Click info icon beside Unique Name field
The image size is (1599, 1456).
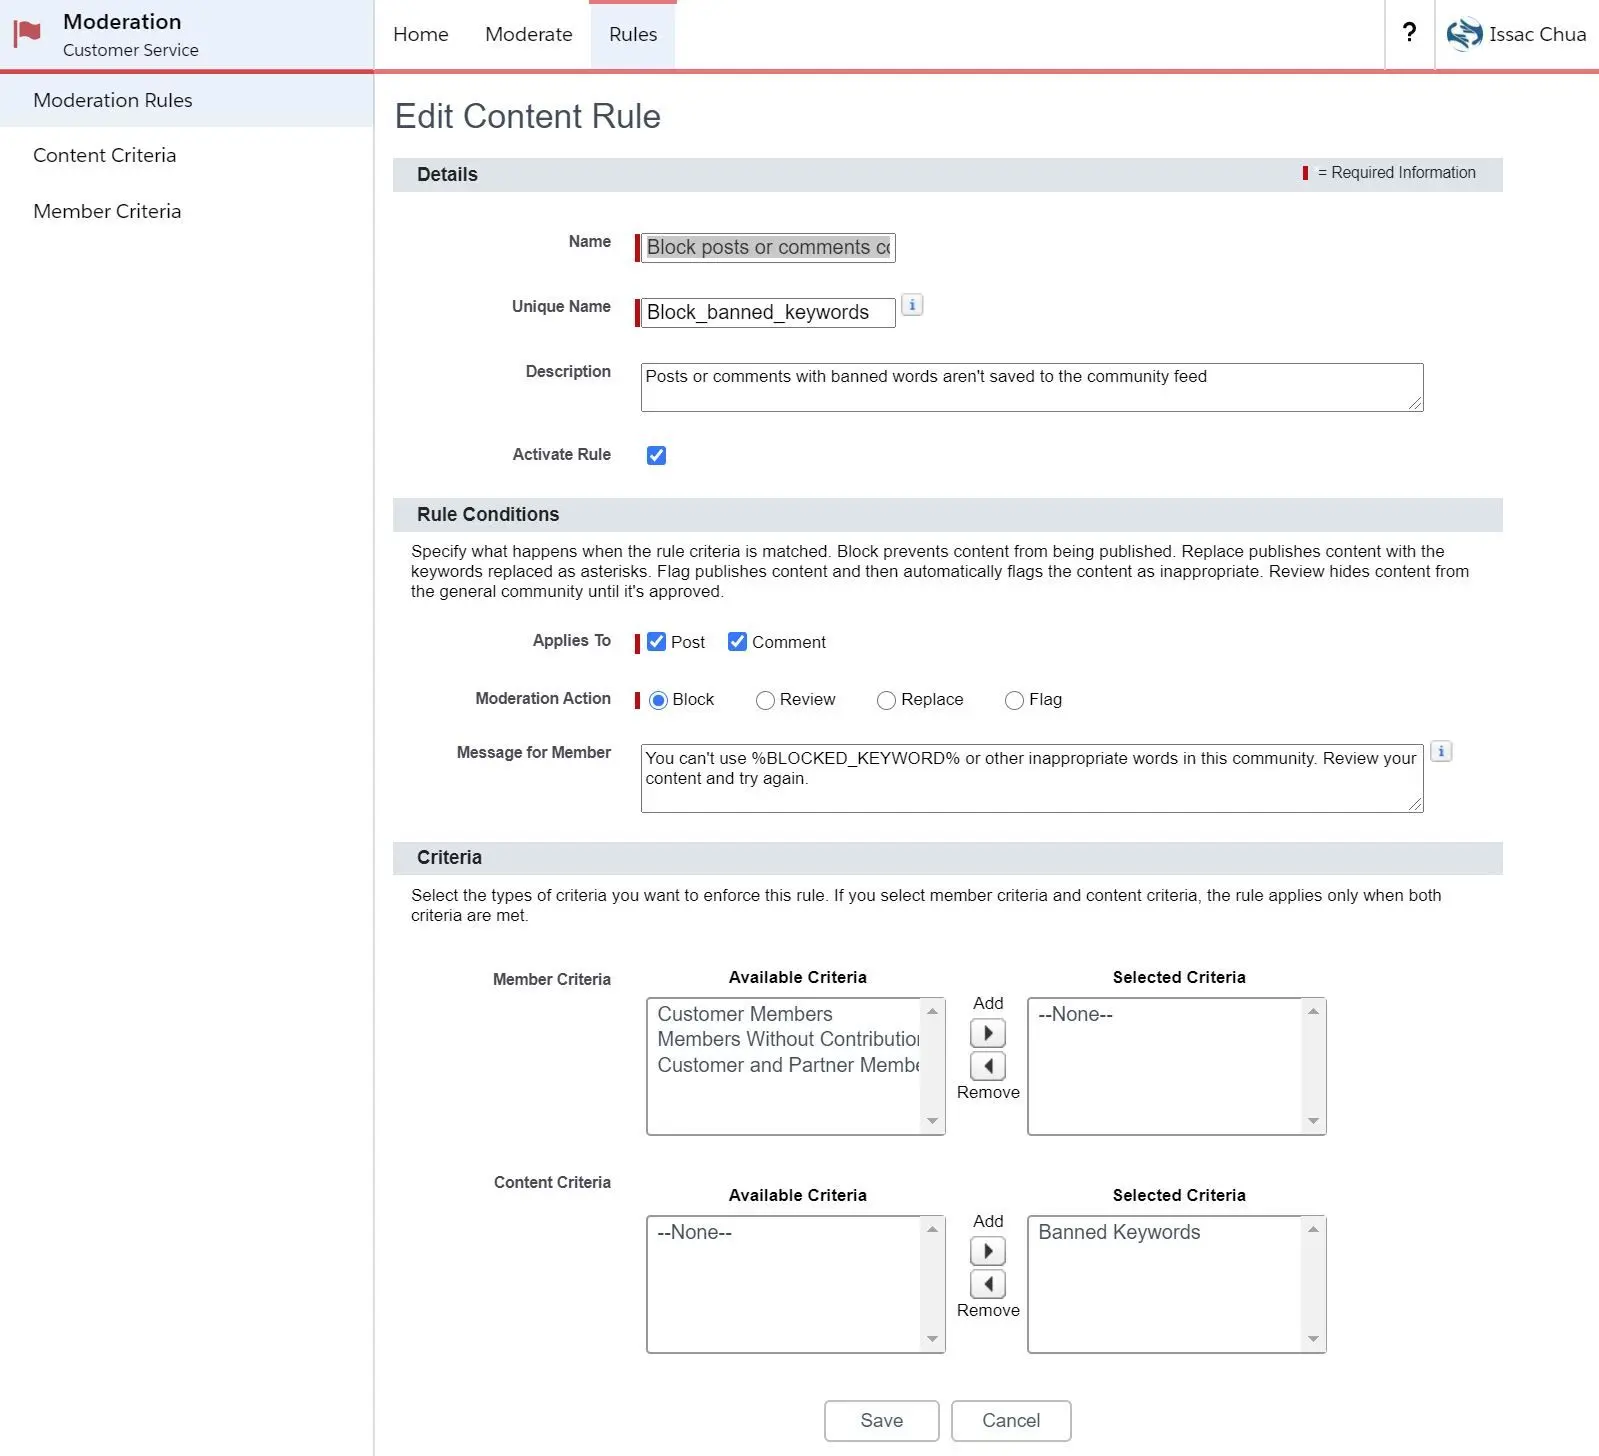coord(912,305)
